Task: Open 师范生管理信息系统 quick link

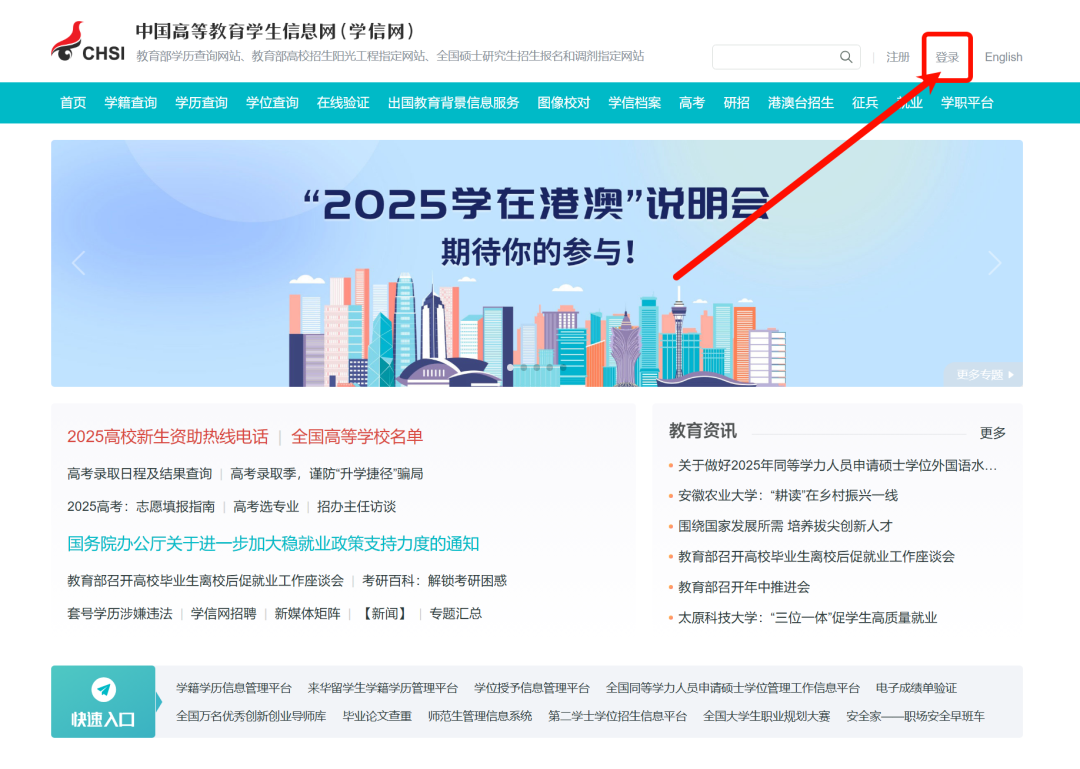Action: [x=480, y=717]
